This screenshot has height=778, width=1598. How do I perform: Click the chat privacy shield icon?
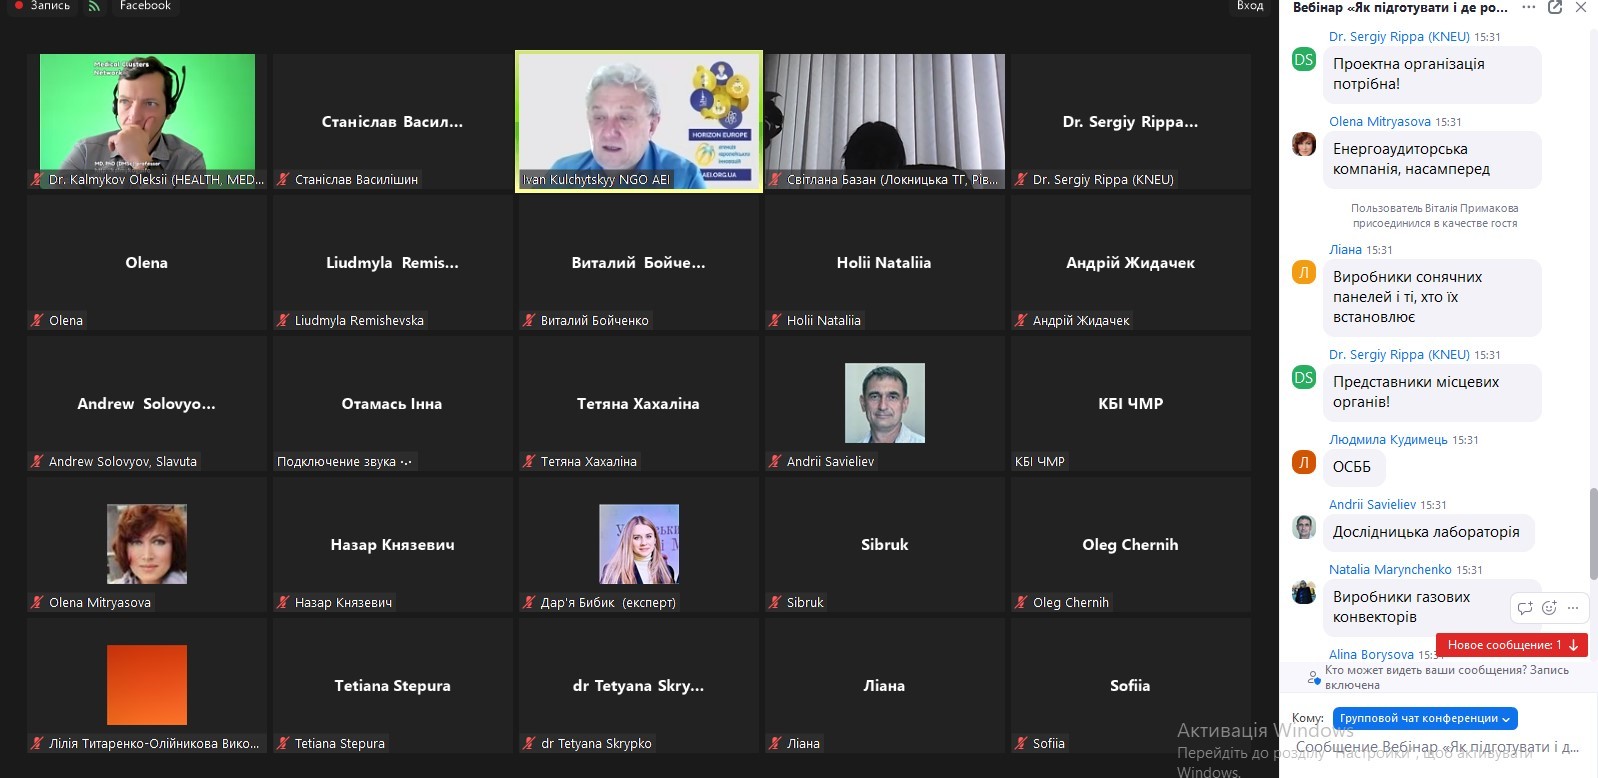pyautogui.click(x=1314, y=678)
